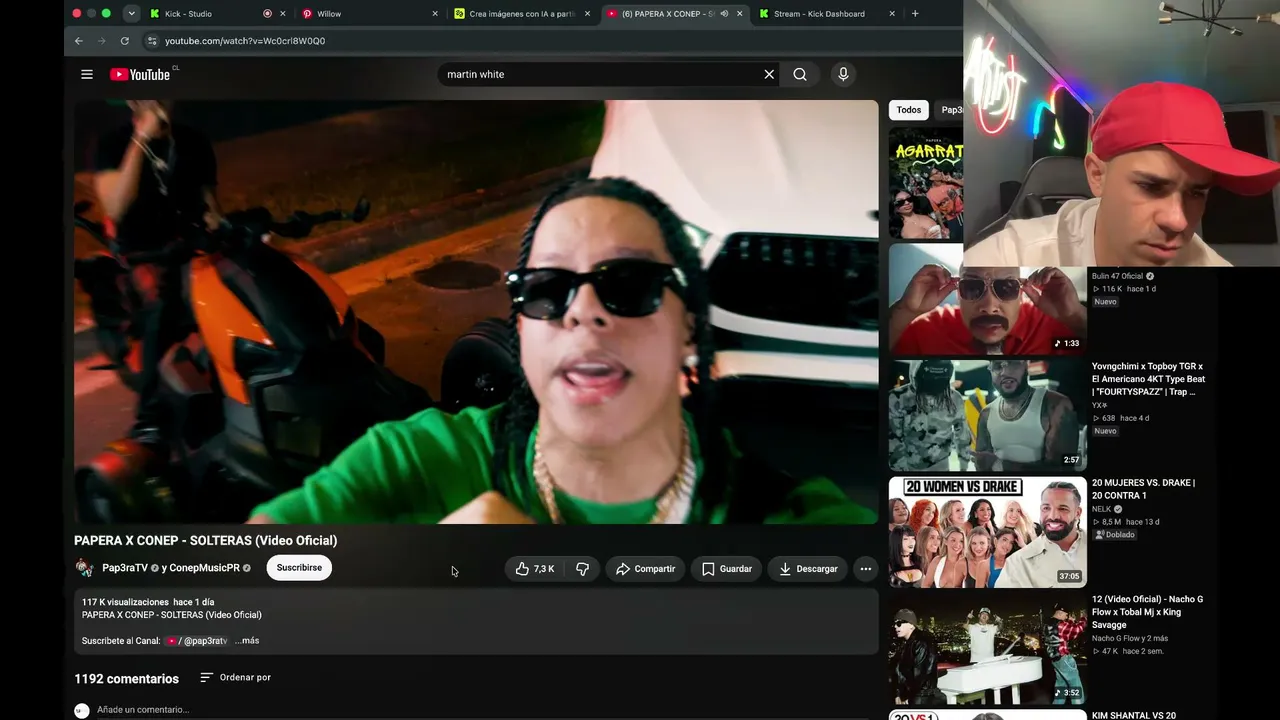The width and height of the screenshot is (1280, 720).
Task: Clear the search box text
Action: [769, 74]
